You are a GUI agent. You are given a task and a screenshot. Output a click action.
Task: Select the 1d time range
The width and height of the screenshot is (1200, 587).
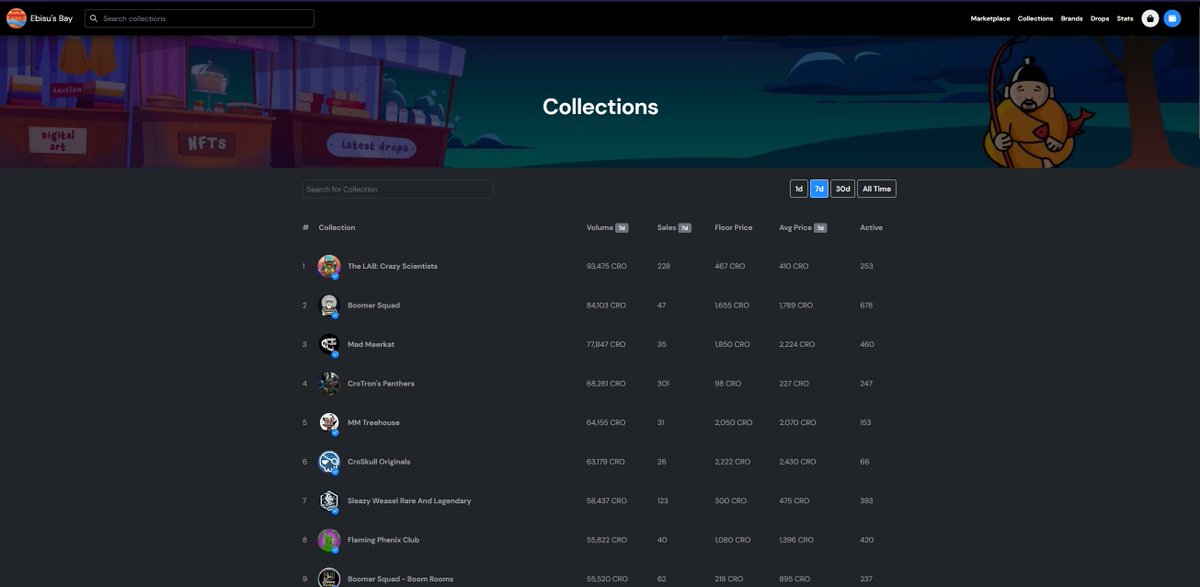pos(798,188)
